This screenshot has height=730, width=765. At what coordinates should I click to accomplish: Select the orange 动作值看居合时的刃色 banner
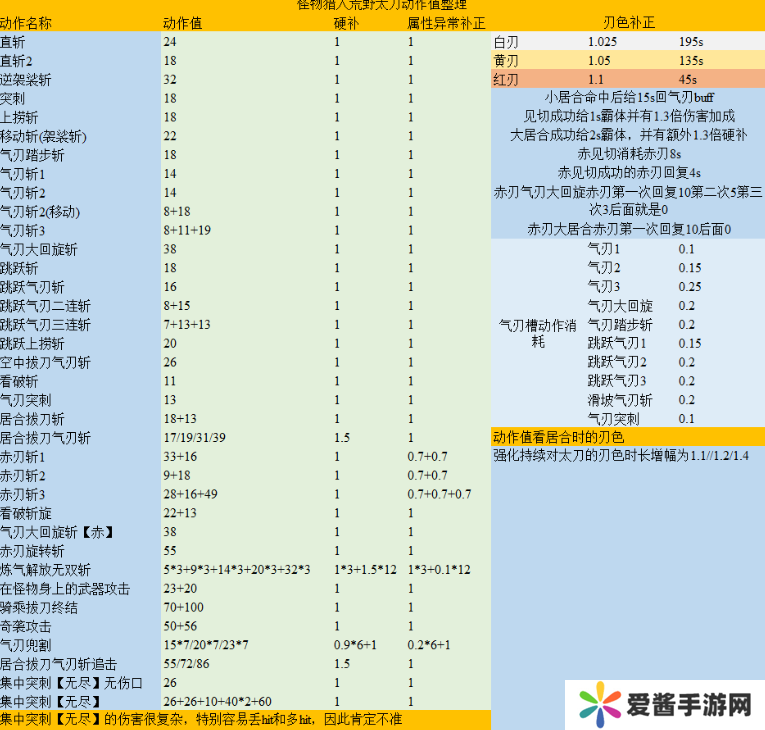coord(627,437)
